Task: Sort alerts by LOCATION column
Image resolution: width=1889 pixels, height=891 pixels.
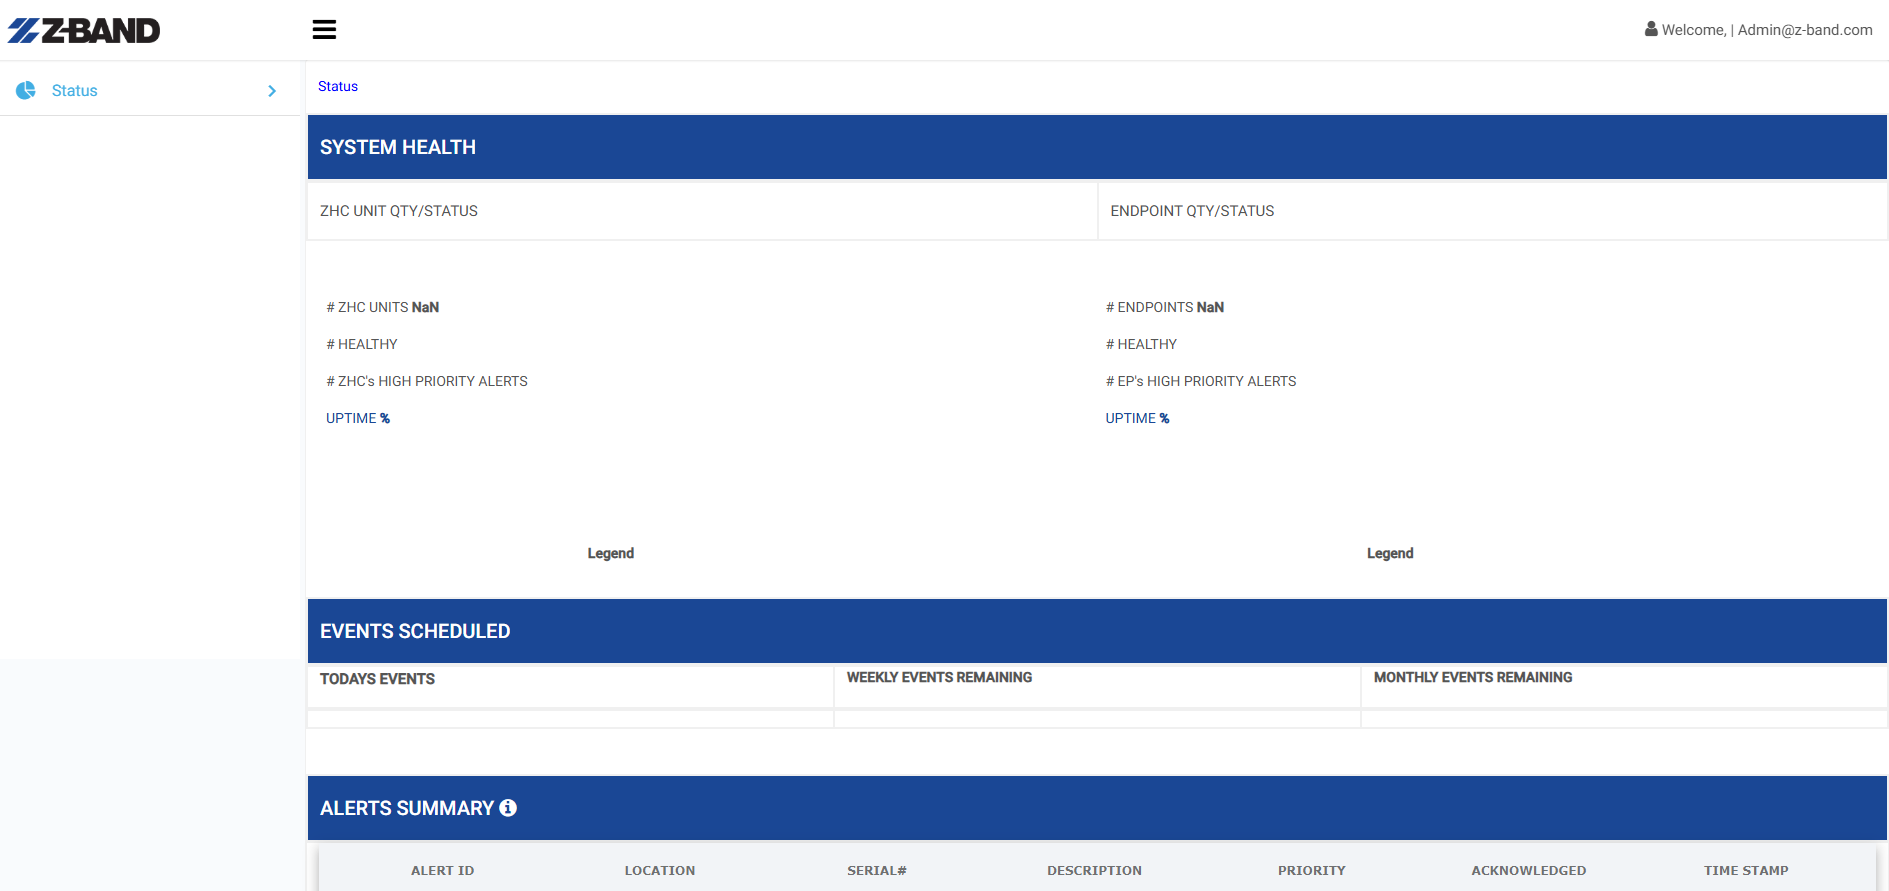Action: 660,871
